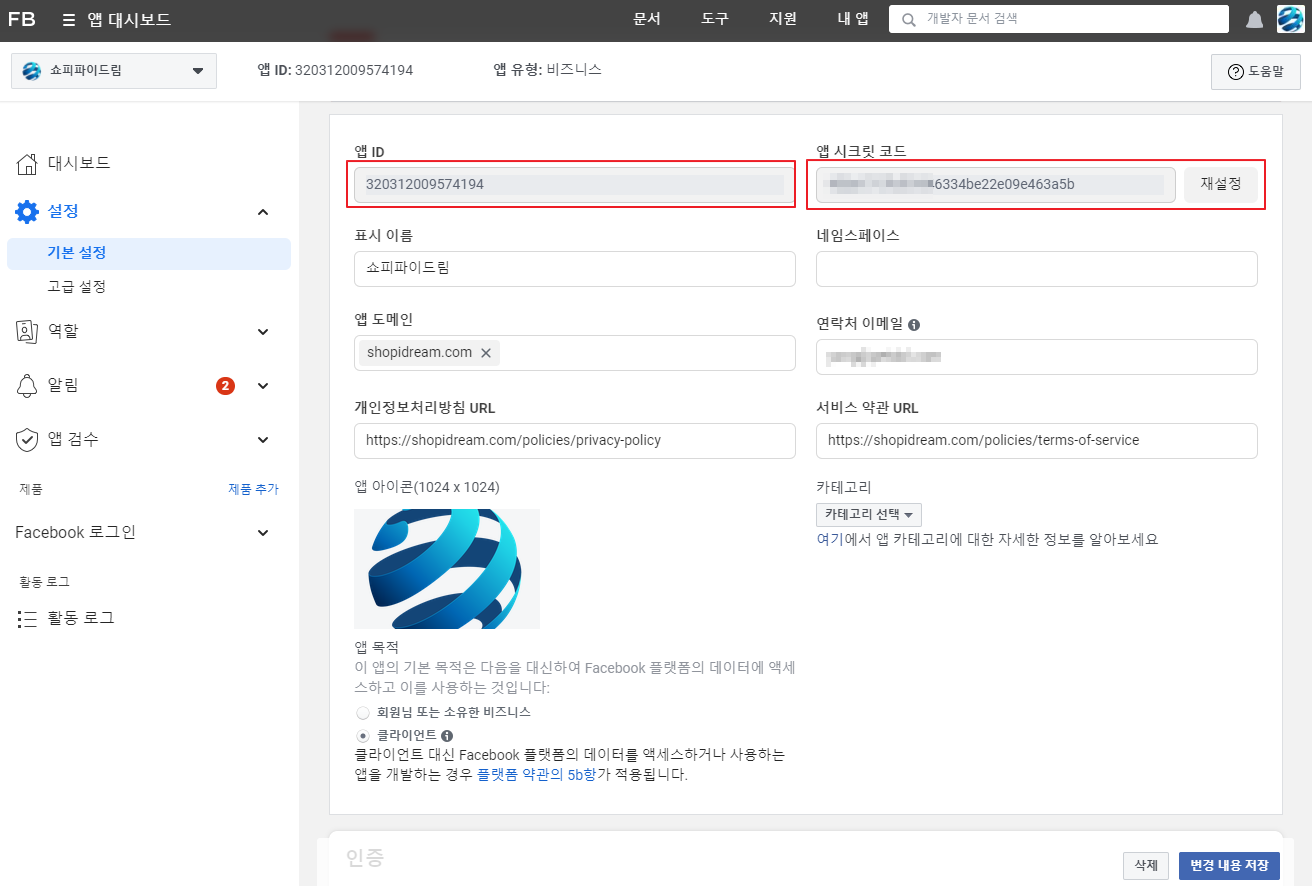Image resolution: width=1312 pixels, height=886 pixels.
Task: Click the question mark icon in 도움말
Action: pyautogui.click(x=1235, y=72)
